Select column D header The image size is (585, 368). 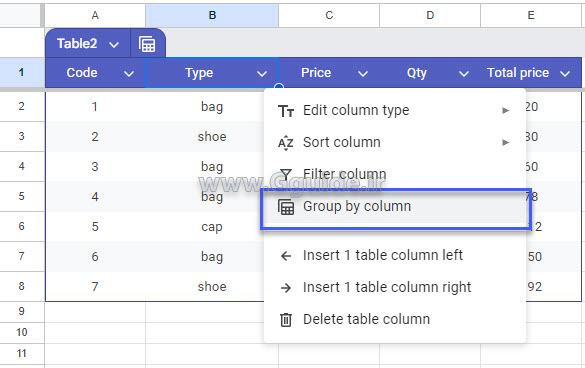point(430,15)
